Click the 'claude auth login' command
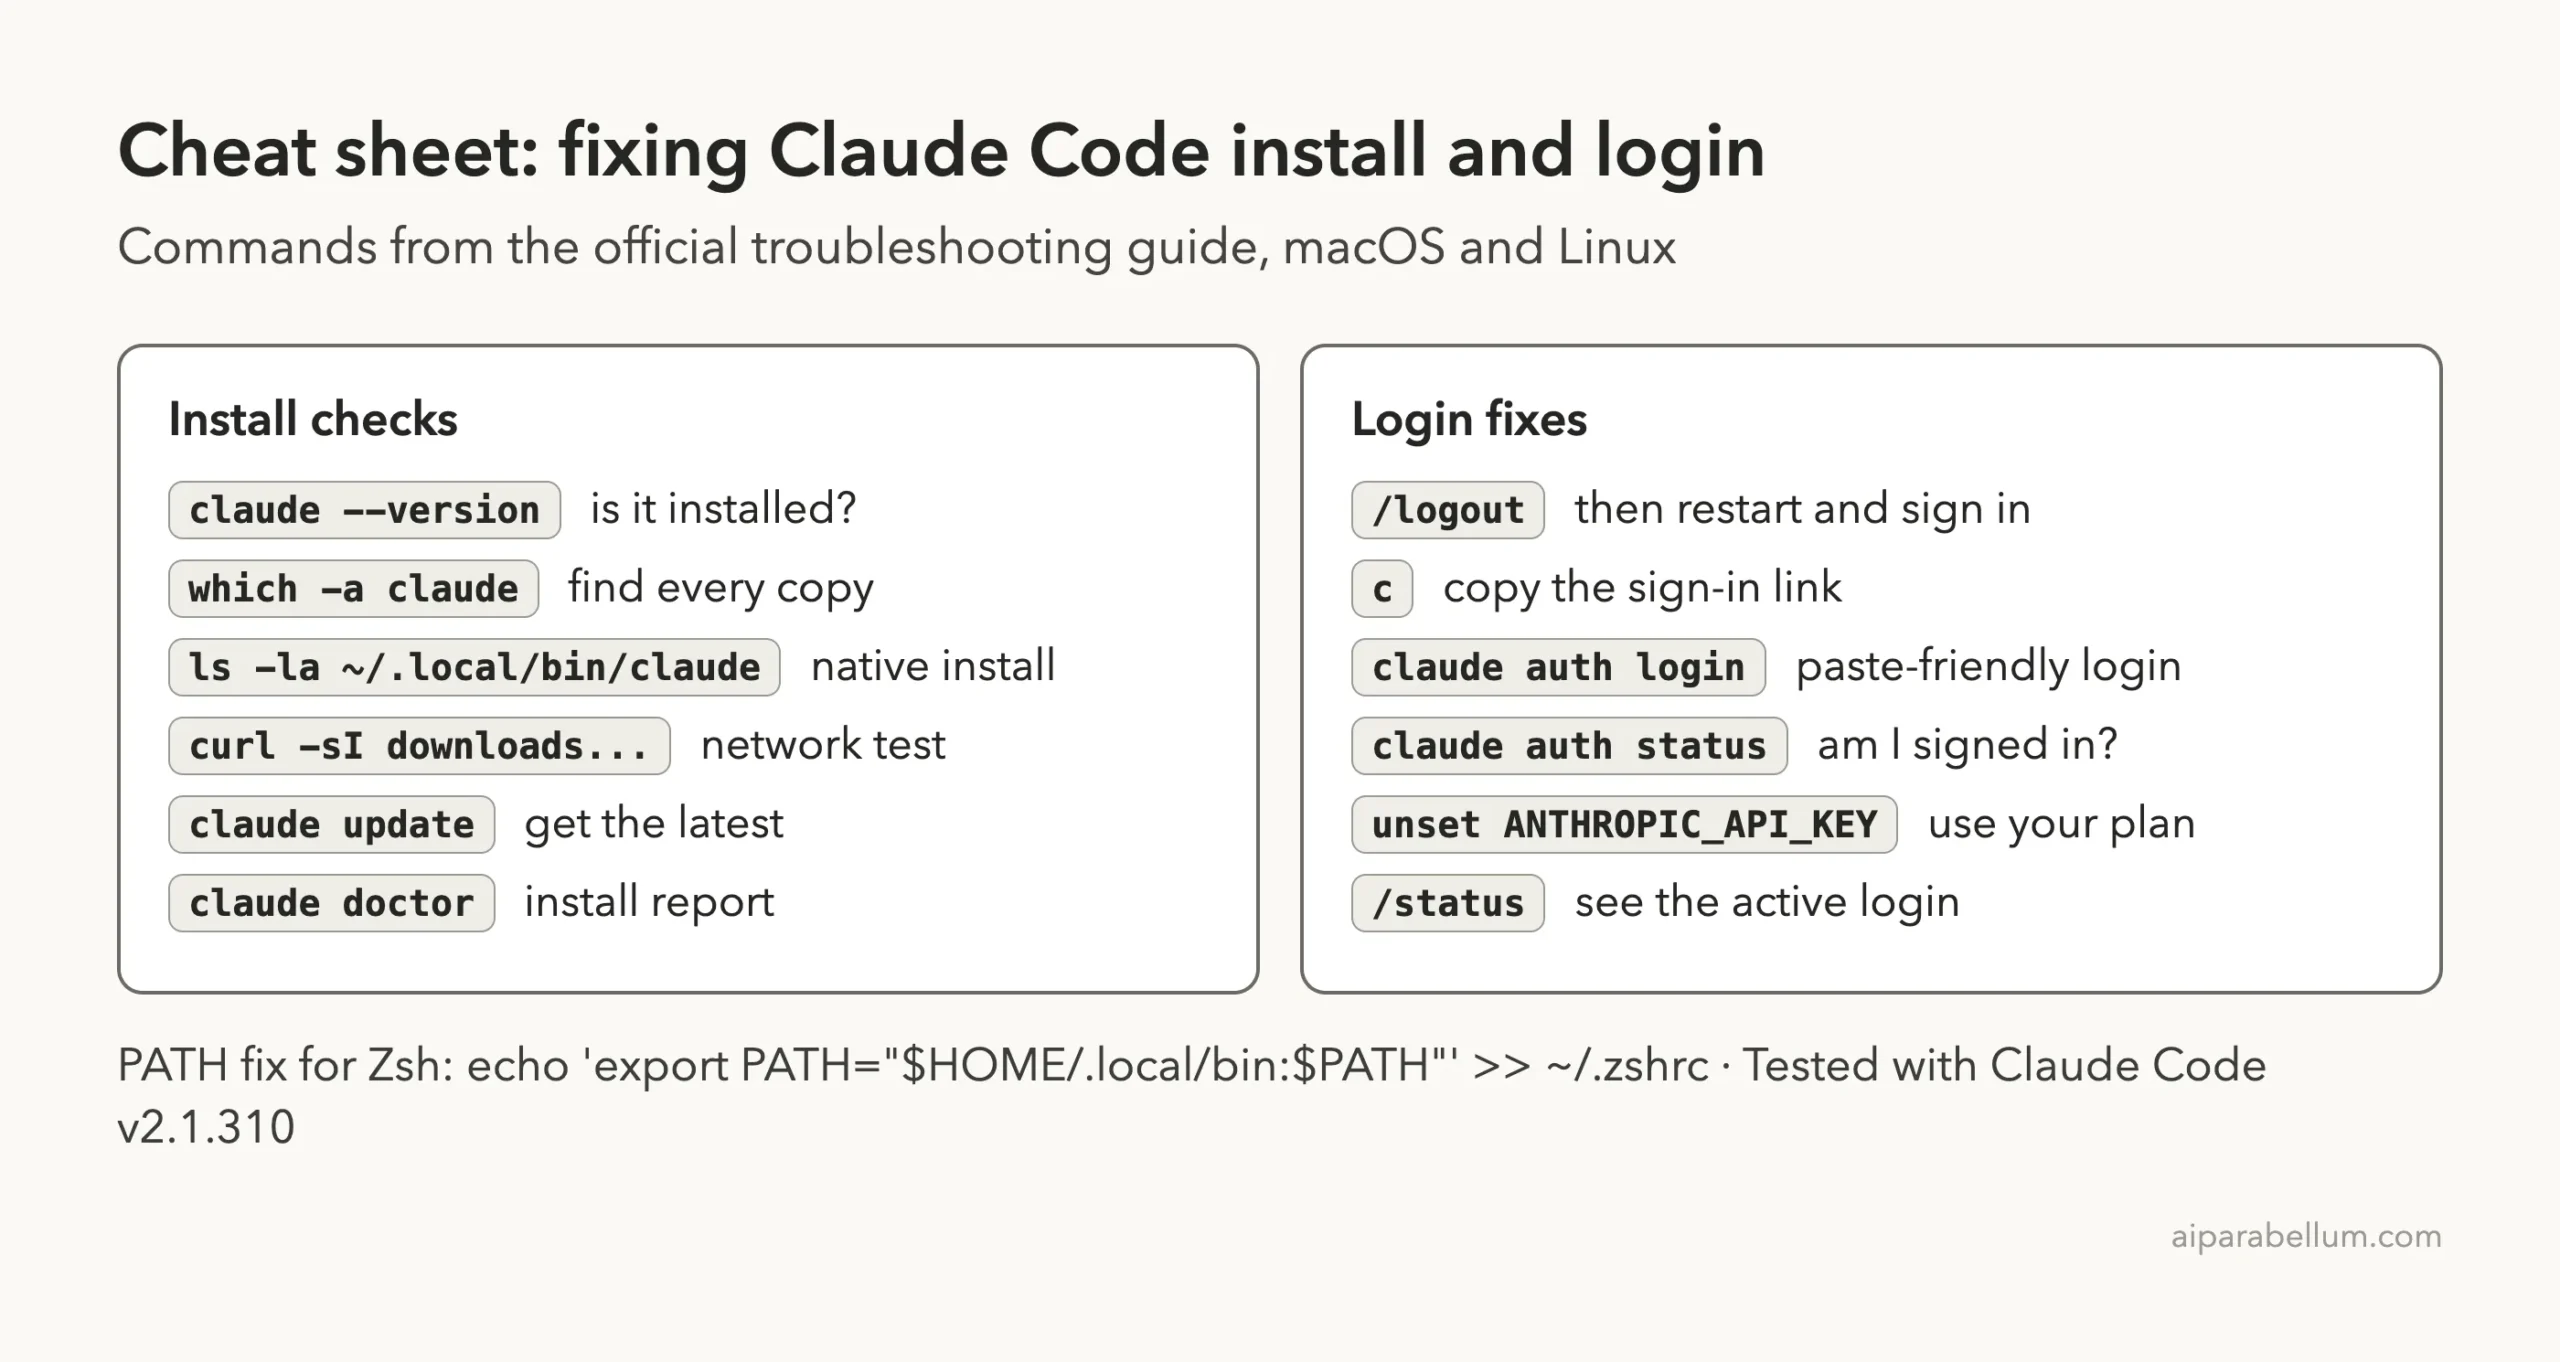2560x1362 pixels. 1558,667
